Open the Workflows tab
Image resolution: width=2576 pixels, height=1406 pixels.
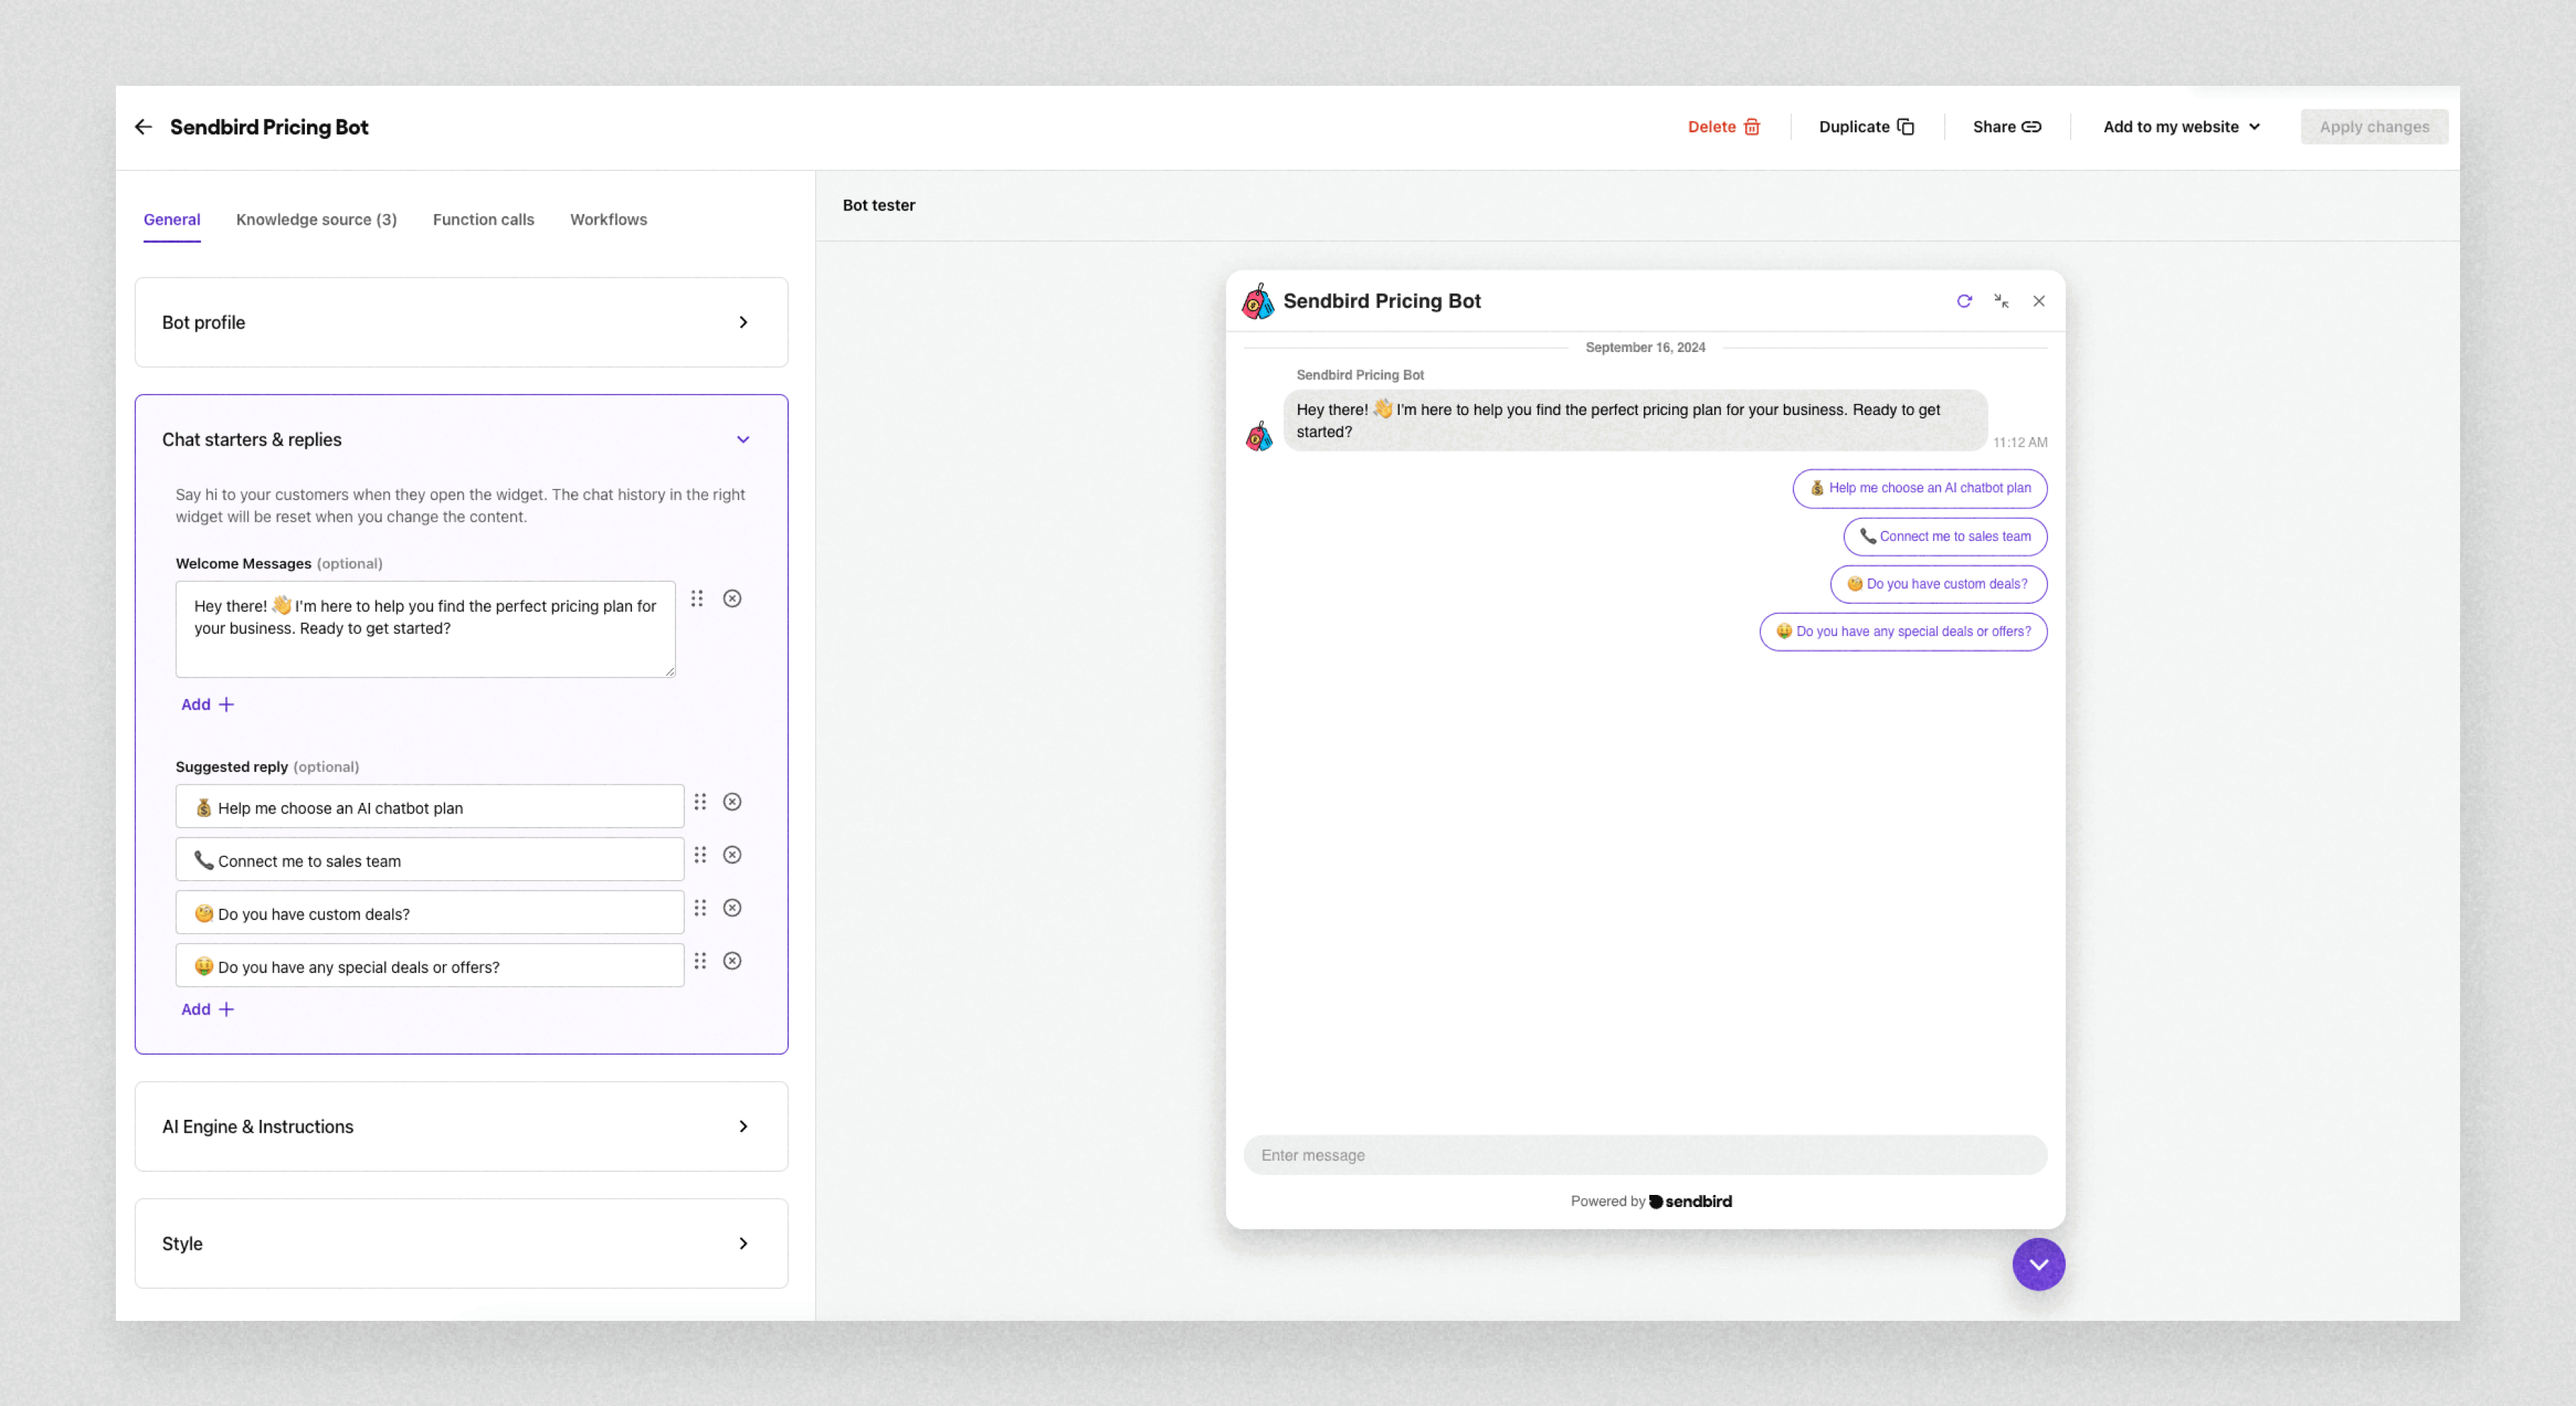click(x=608, y=219)
